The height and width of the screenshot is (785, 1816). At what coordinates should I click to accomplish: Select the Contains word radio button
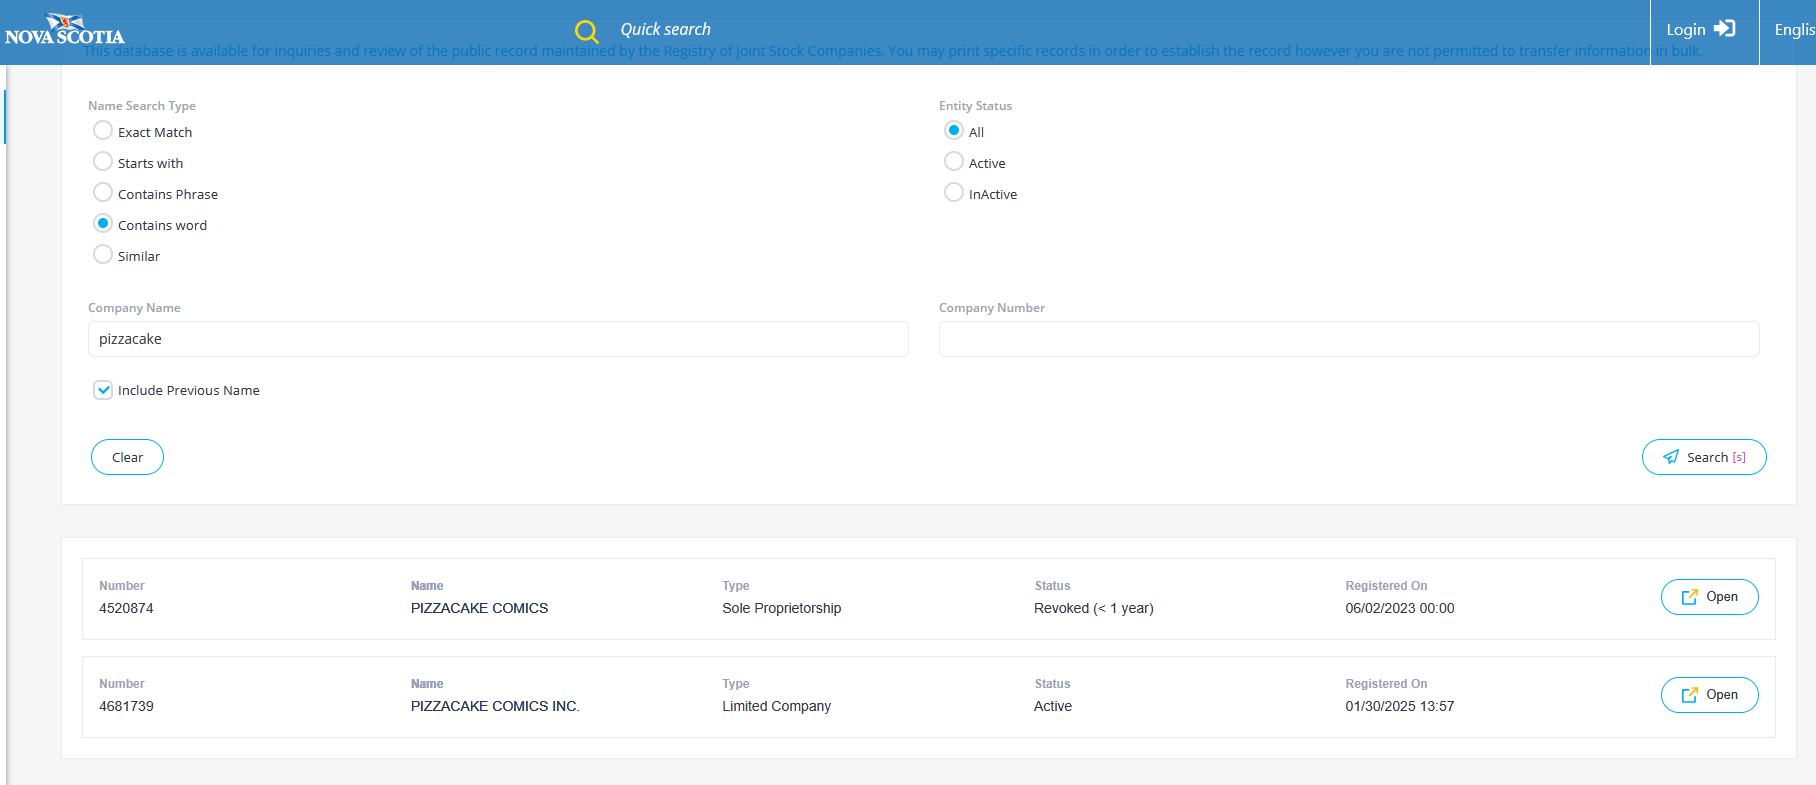click(x=103, y=223)
